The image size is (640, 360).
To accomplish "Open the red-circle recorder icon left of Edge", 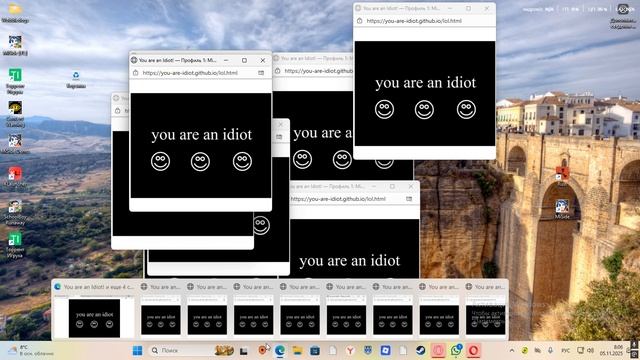I will pyautogui.click(x=262, y=351).
